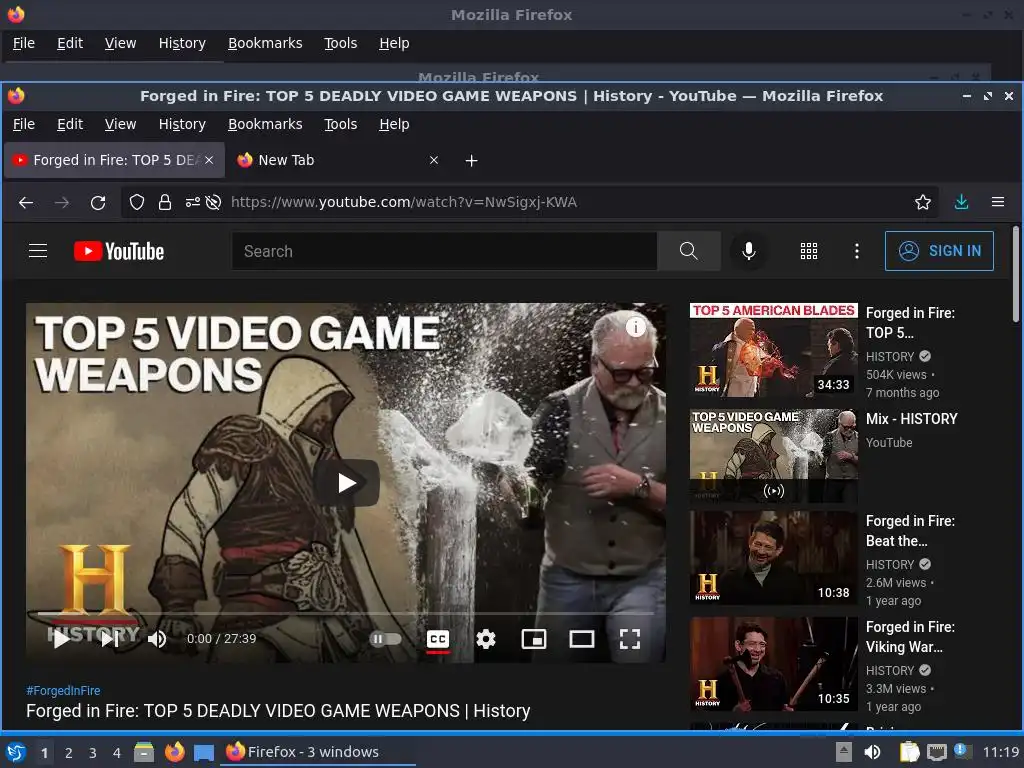The height and width of the screenshot is (768, 1024).
Task: Launch Firefox from the taskbar quick launcher
Action: click(174, 752)
